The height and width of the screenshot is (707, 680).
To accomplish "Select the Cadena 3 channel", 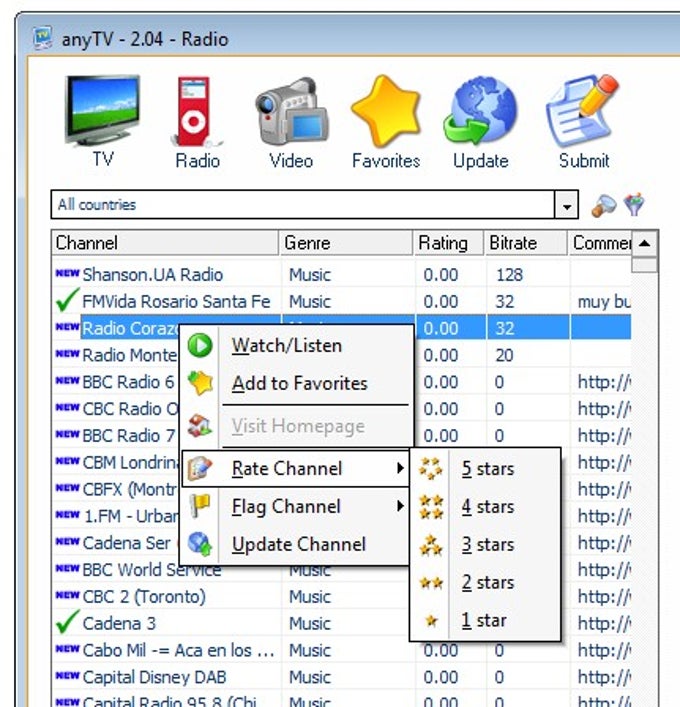I will click(119, 623).
